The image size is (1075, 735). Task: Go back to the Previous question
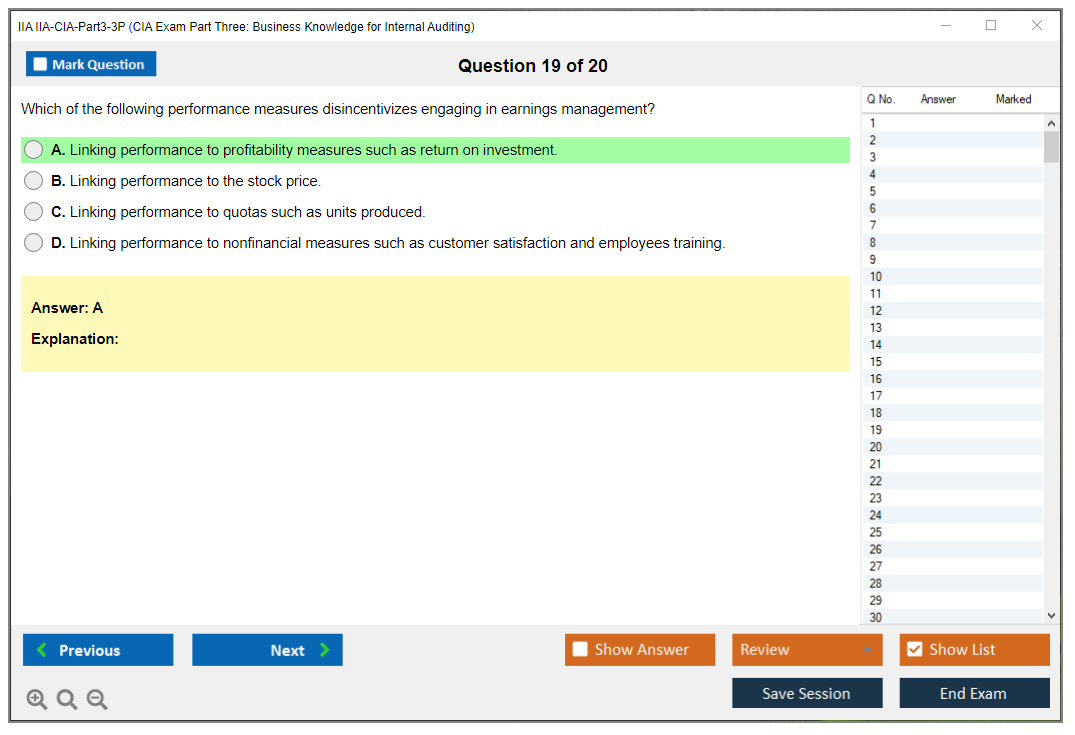point(98,650)
